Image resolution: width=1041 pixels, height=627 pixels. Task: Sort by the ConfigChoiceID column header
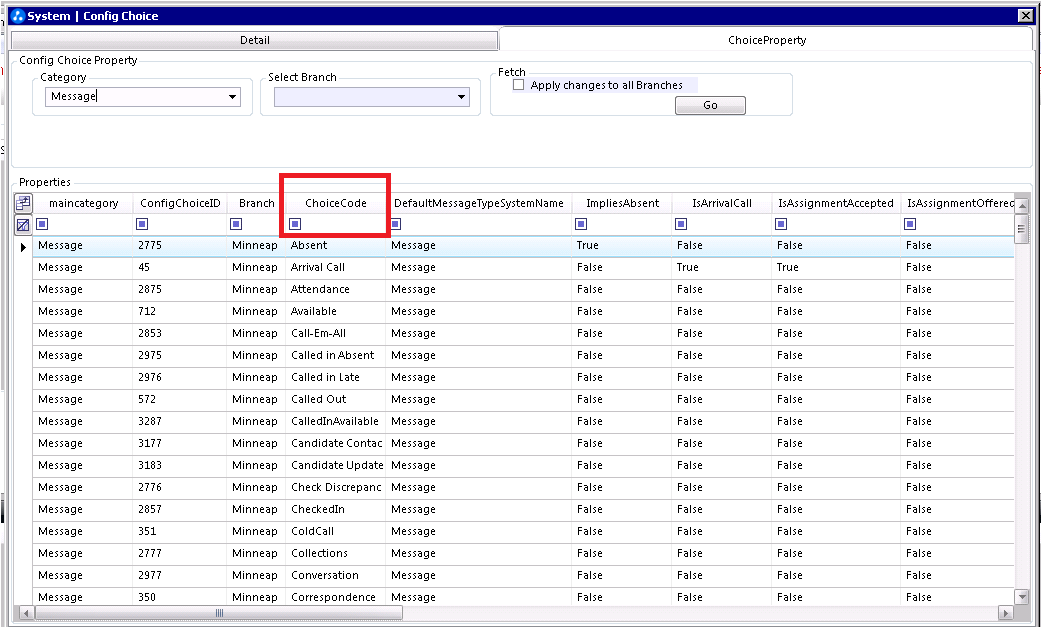[x=180, y=203]
